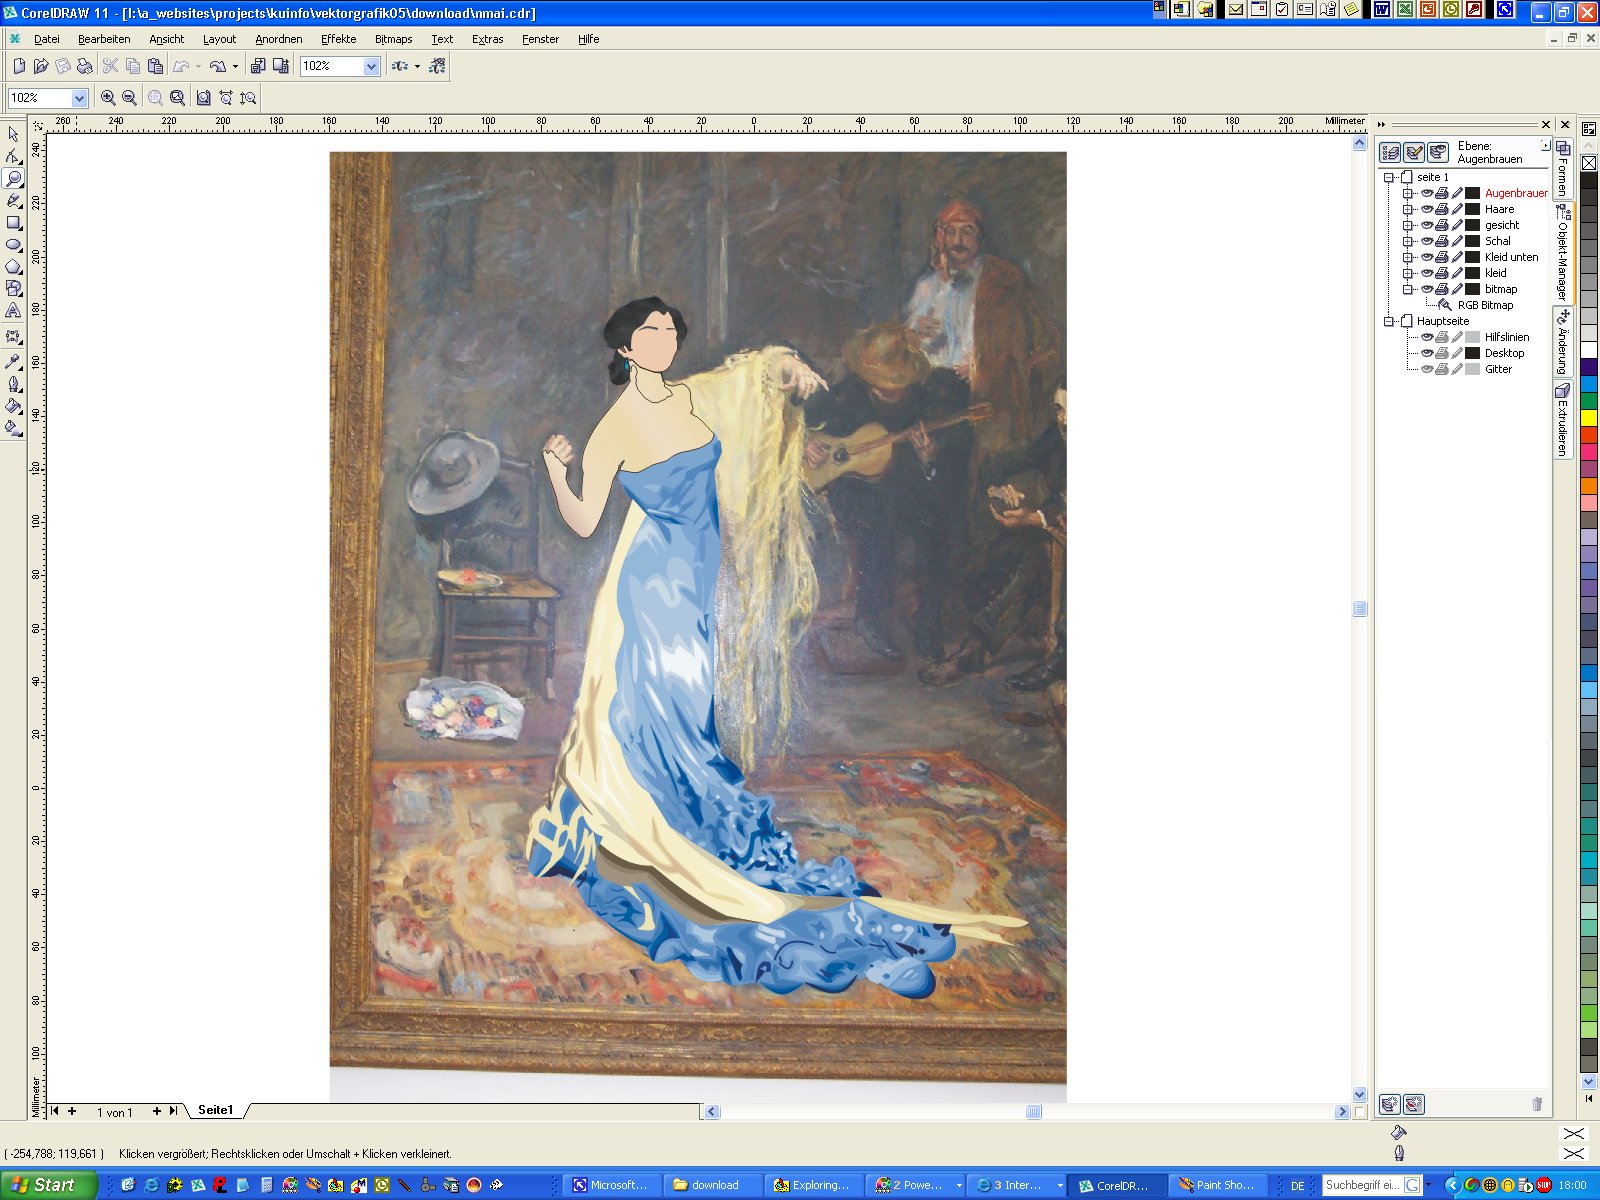
Task: Click the New Layer button in the Object Manager
Action: coord(1389,1104)
